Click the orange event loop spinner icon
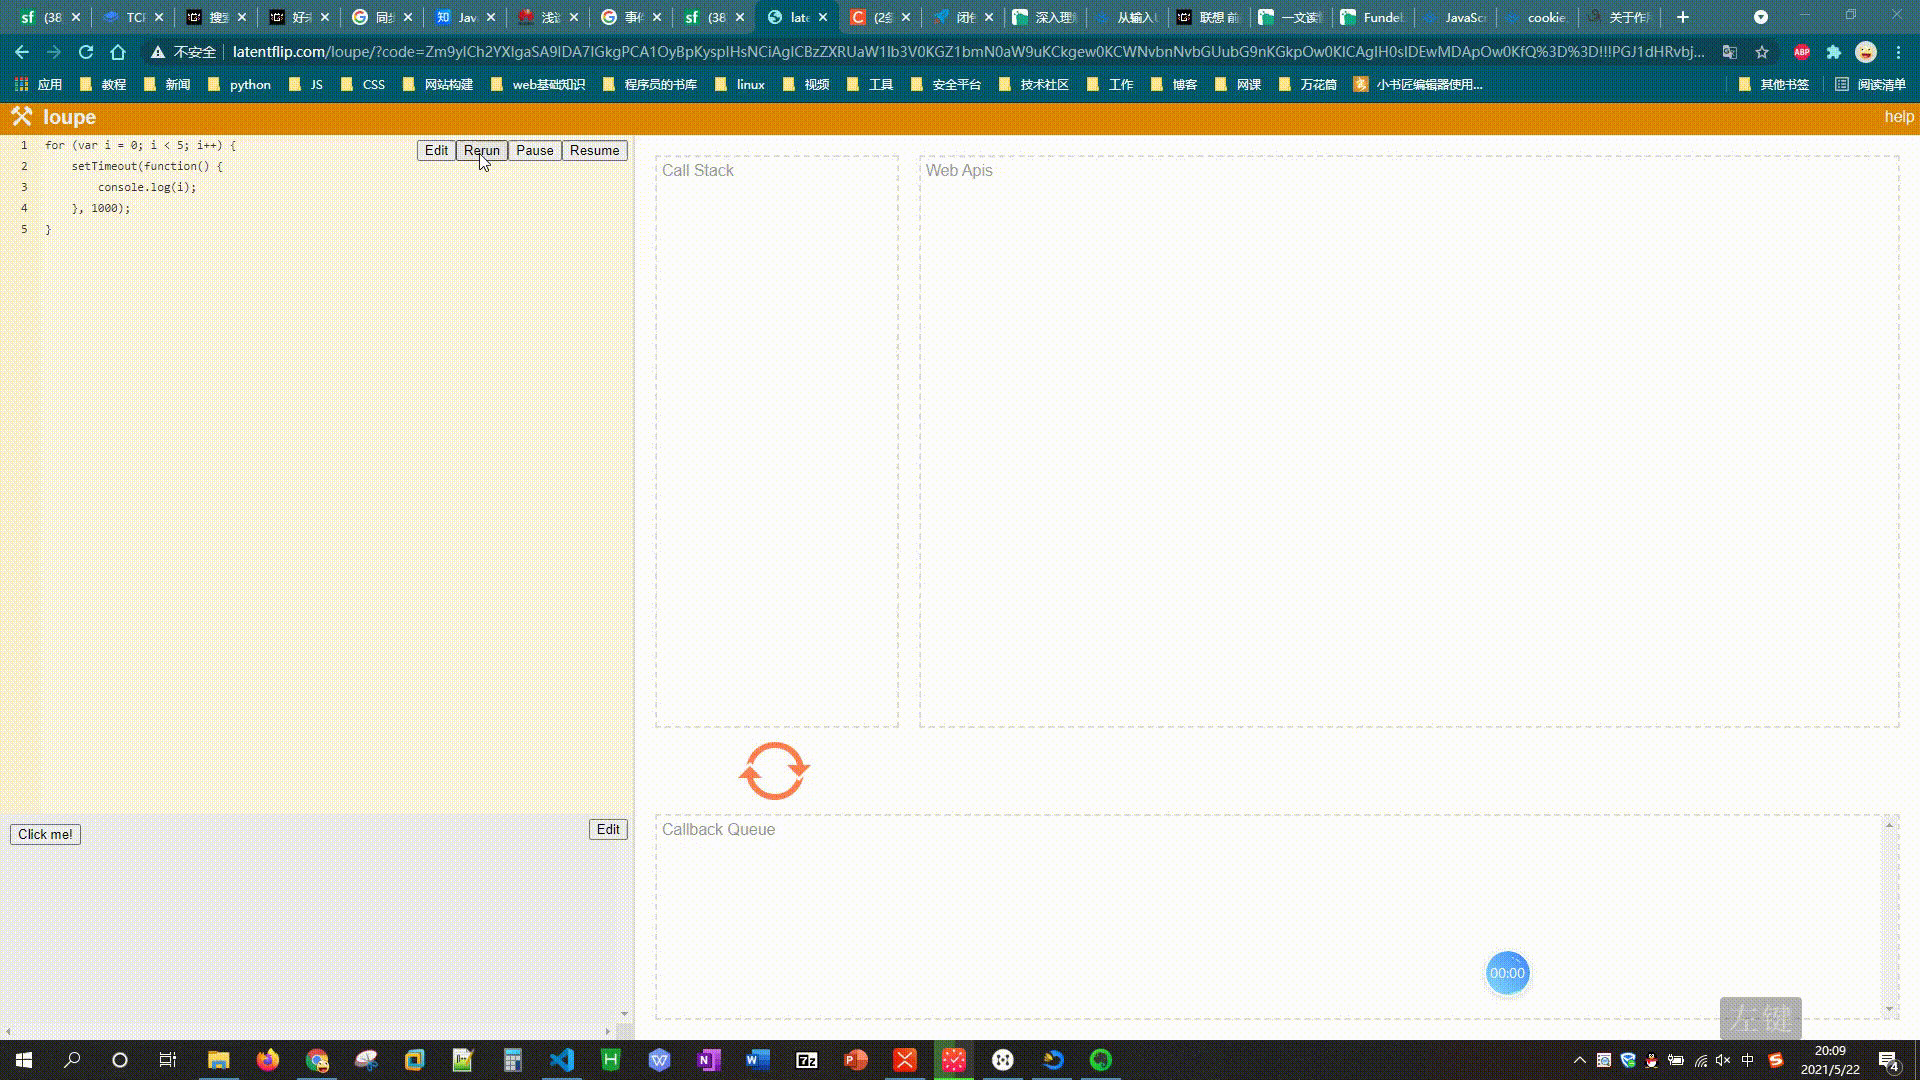The width and height of the screenshot is (1920, 1080). (774, 771)
